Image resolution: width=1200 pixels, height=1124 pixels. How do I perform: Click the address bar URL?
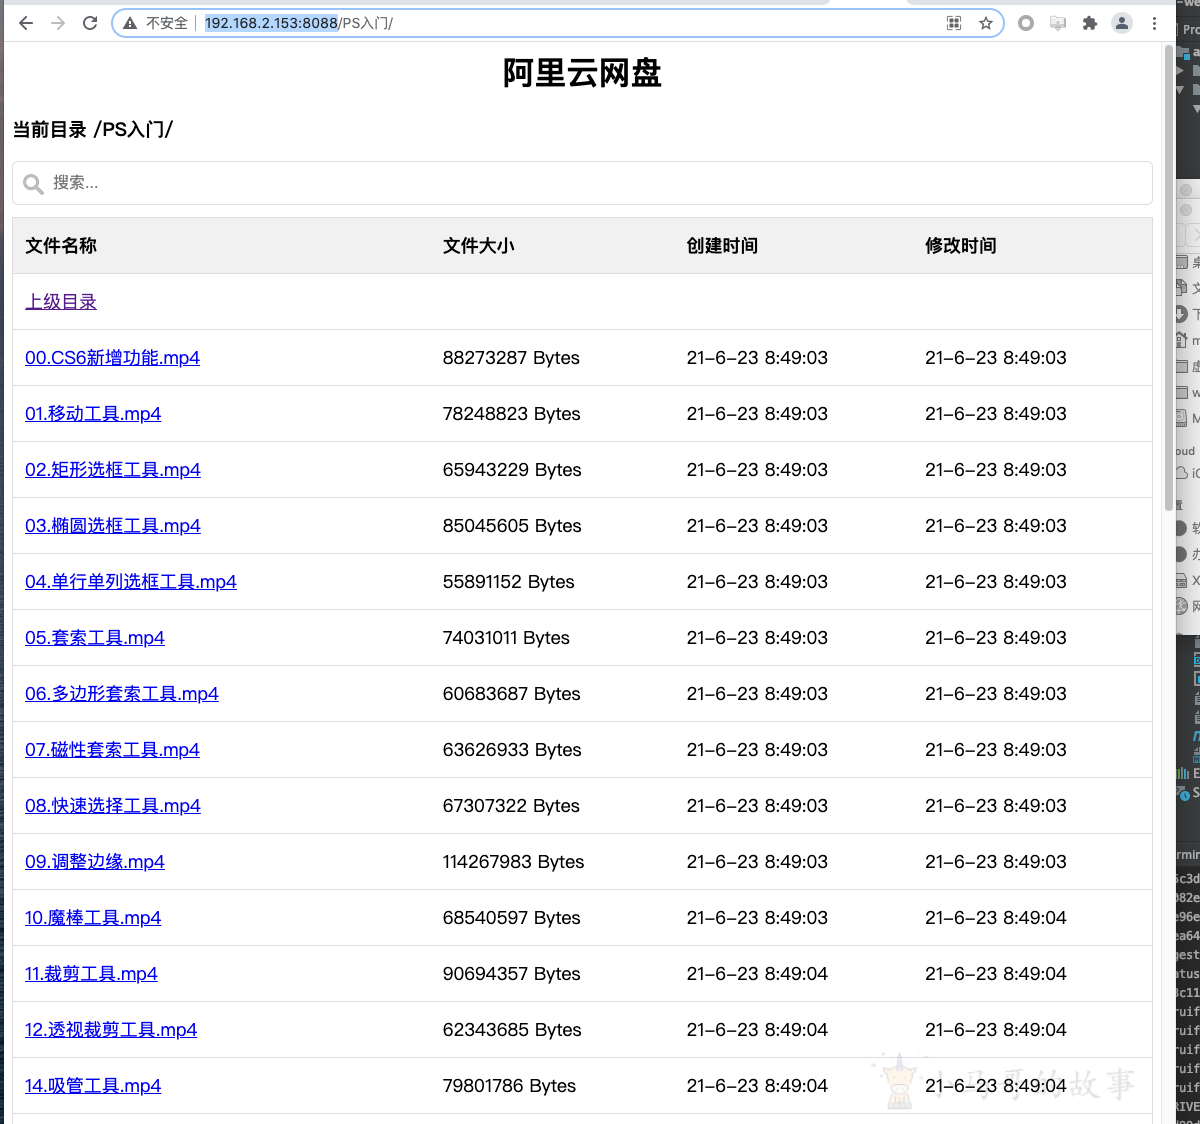click(x=299, y=23)
